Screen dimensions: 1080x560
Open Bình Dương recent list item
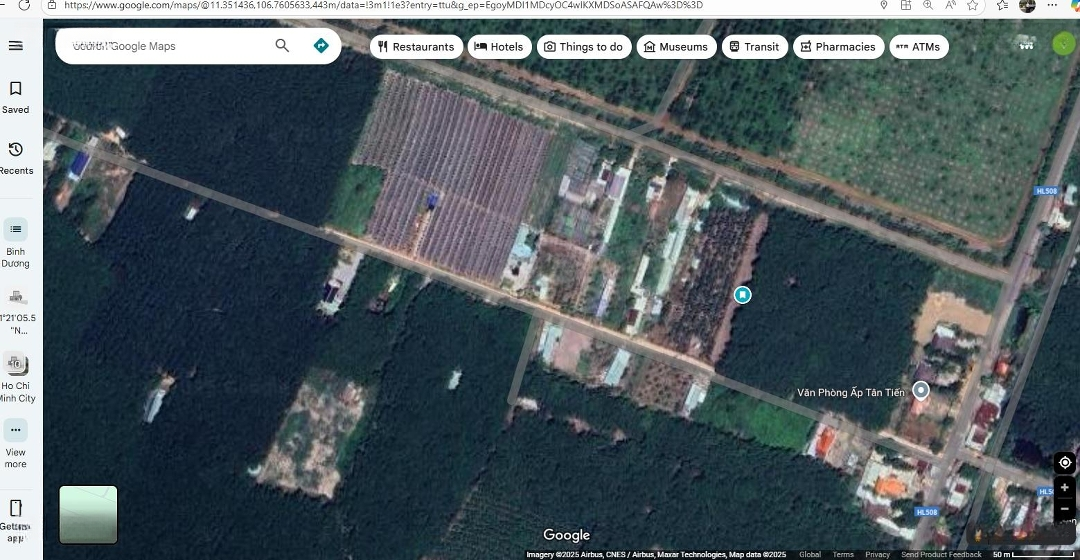pos(15,243)
